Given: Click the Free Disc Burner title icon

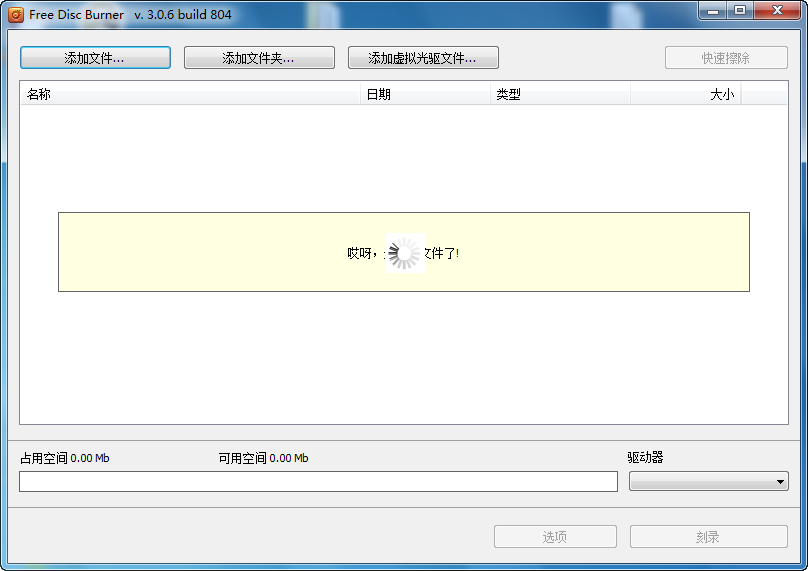Looking at the screenshot, I should click(x=16, y=14).
